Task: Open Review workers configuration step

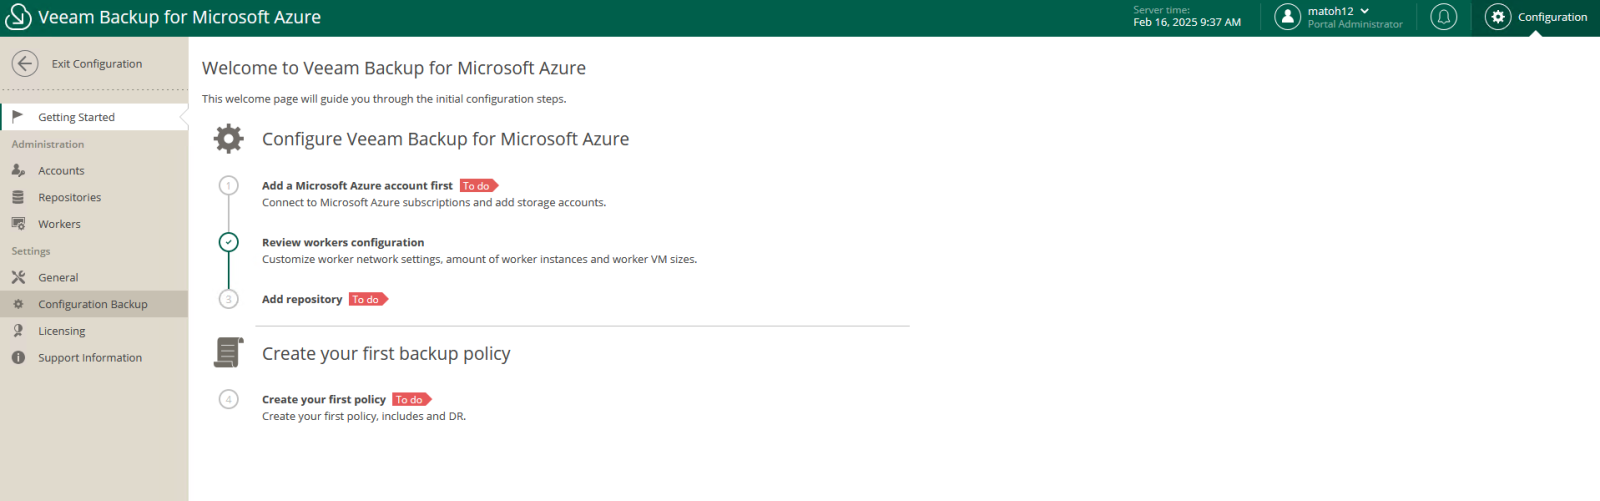Action: (x=343, y=242)
